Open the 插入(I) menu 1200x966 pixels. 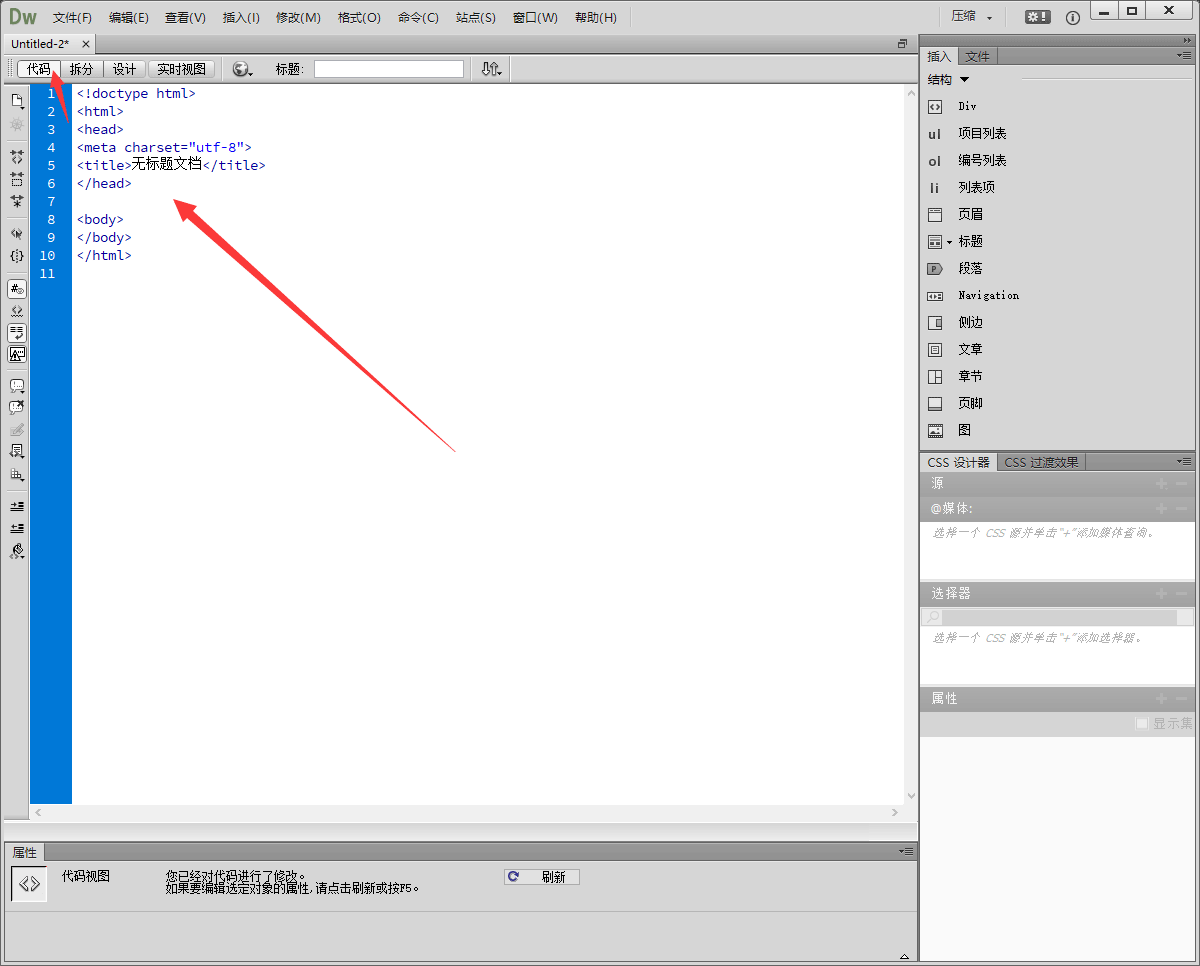241,18
